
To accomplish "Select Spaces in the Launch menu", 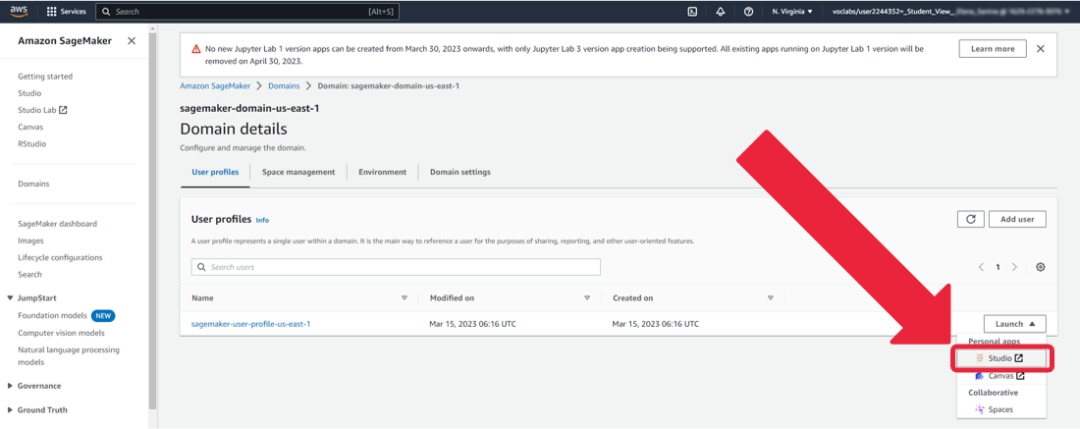I will click(1001, 410).
